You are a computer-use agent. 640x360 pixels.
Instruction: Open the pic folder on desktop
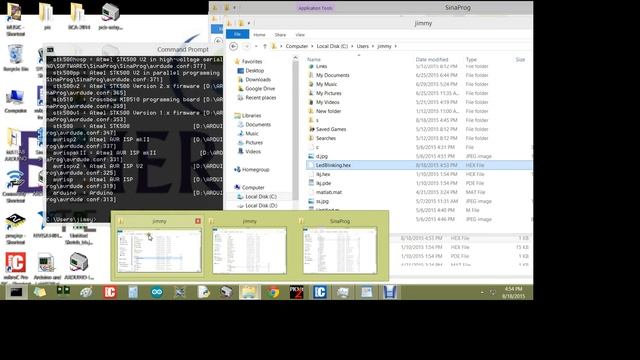(47, 17)
